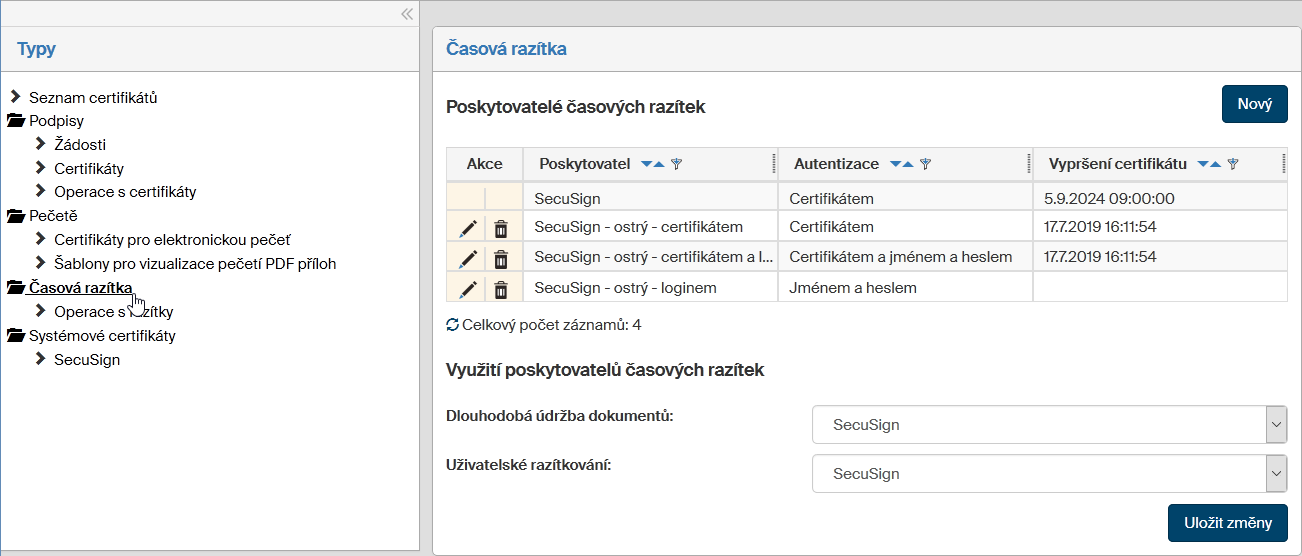Sort by Poskytovatel column header
The height and width of the screenshot is (556, 1302).
pos(584,164)
